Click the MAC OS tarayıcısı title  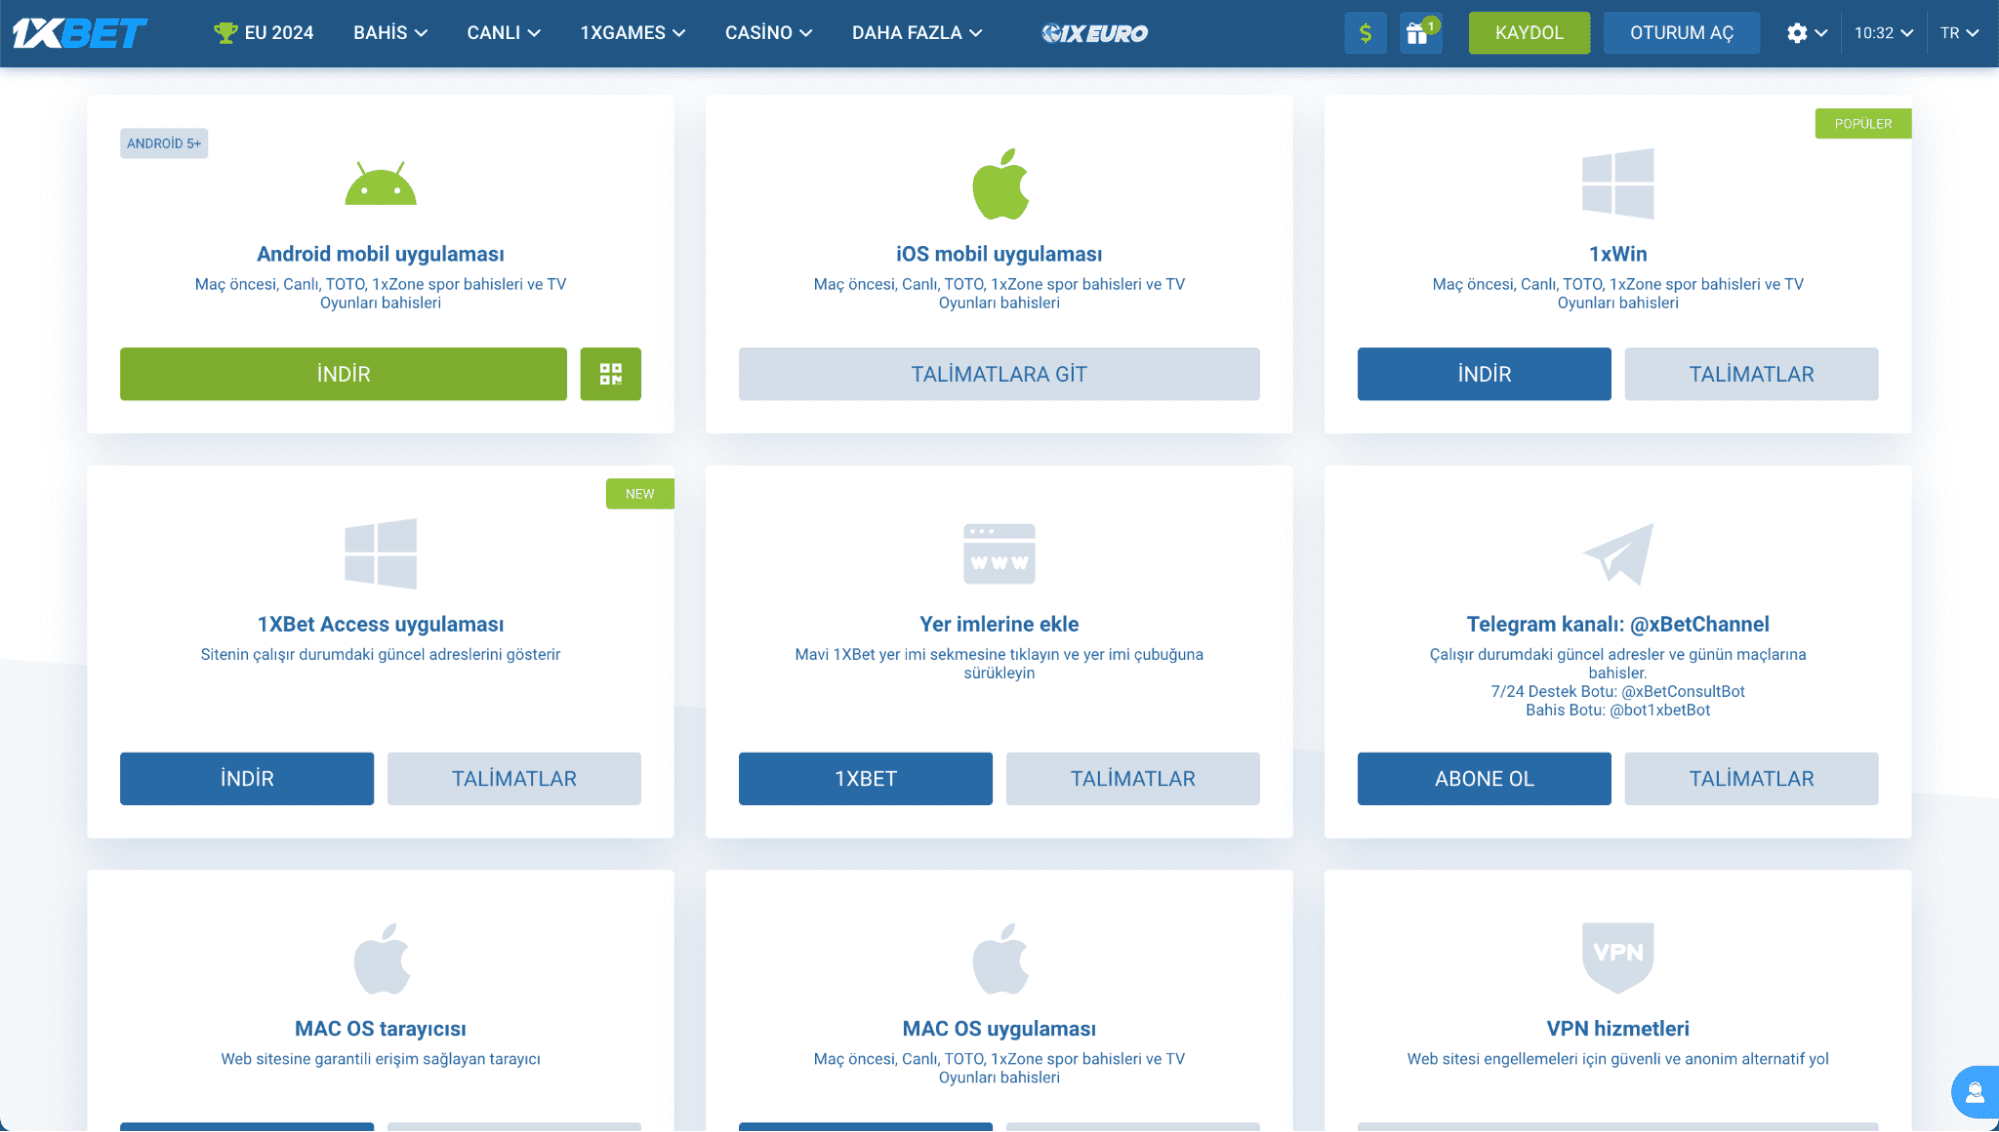click(380, 1029)
